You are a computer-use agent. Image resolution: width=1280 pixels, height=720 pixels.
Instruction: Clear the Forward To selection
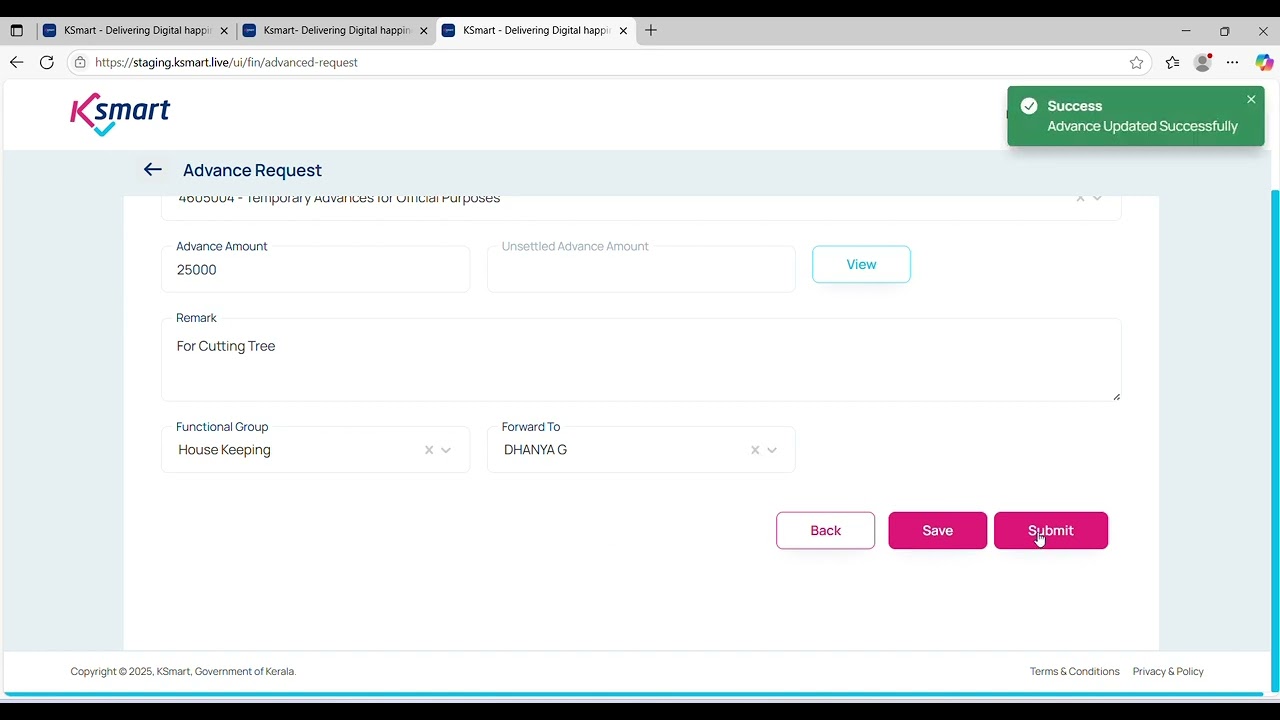coord(755,450)
